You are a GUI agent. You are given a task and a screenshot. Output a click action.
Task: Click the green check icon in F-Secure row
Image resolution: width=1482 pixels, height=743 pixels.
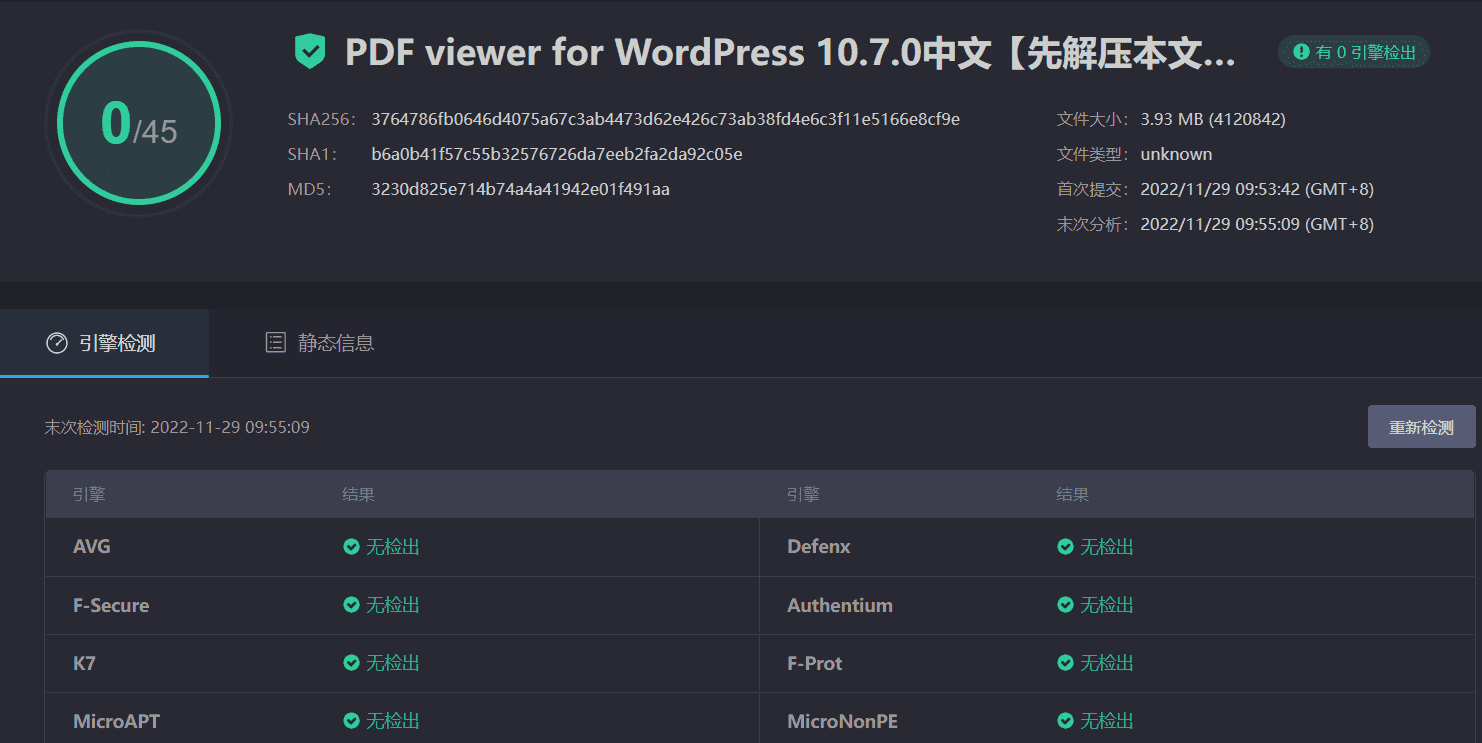point(351,605)
